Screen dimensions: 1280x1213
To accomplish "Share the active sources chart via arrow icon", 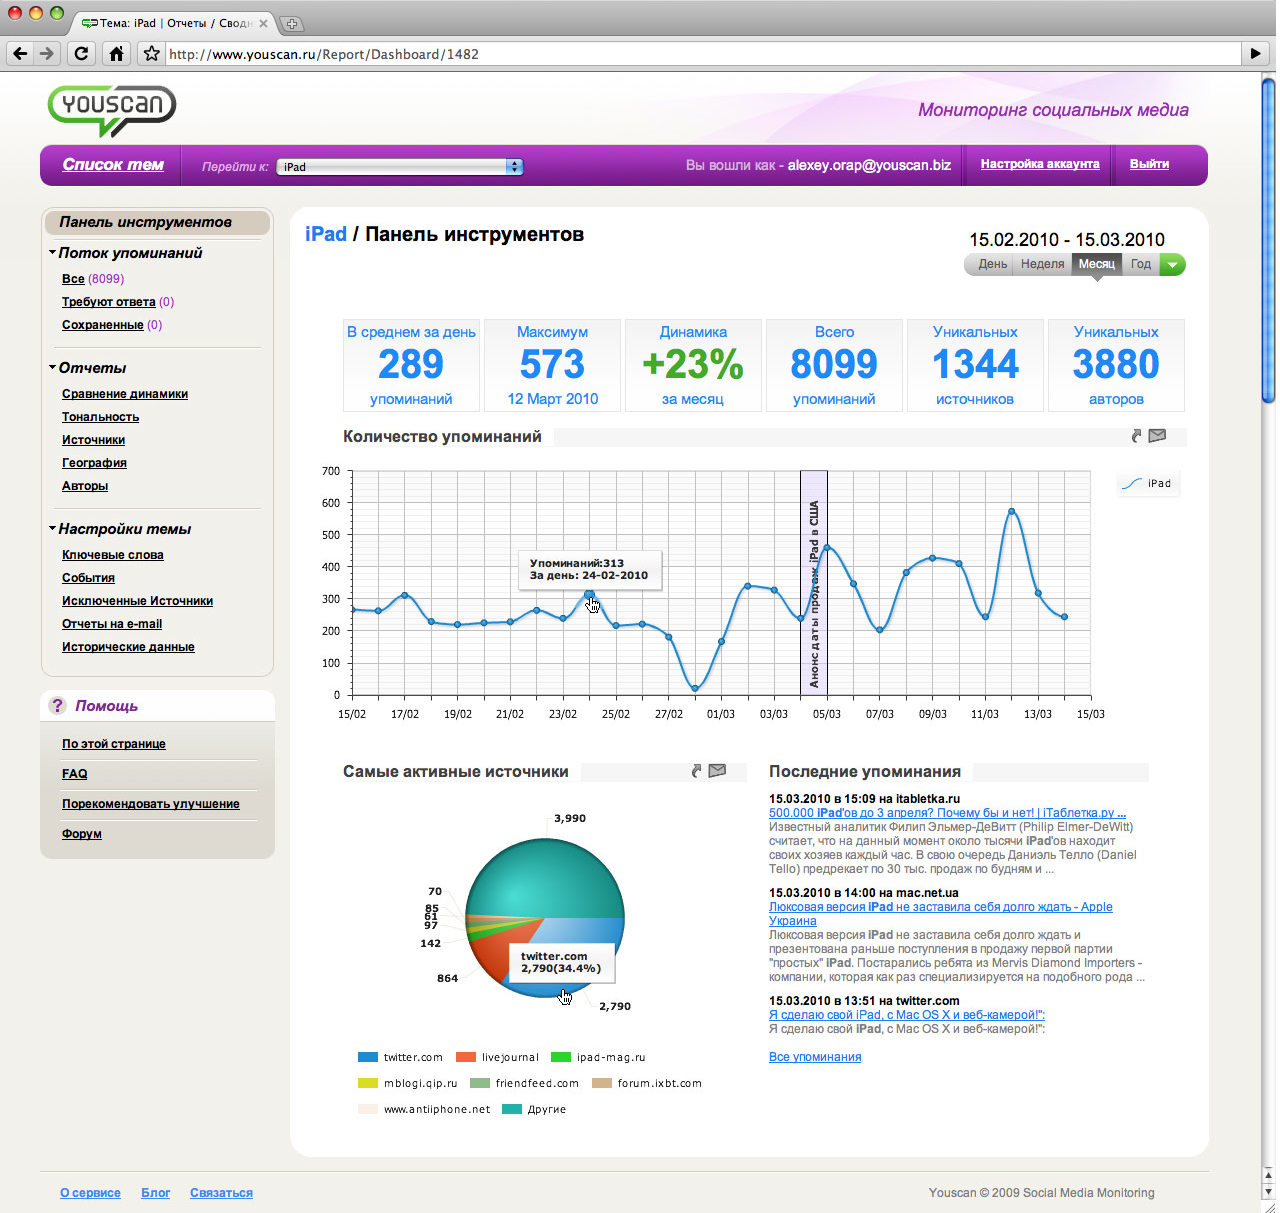I will point(697,771).
